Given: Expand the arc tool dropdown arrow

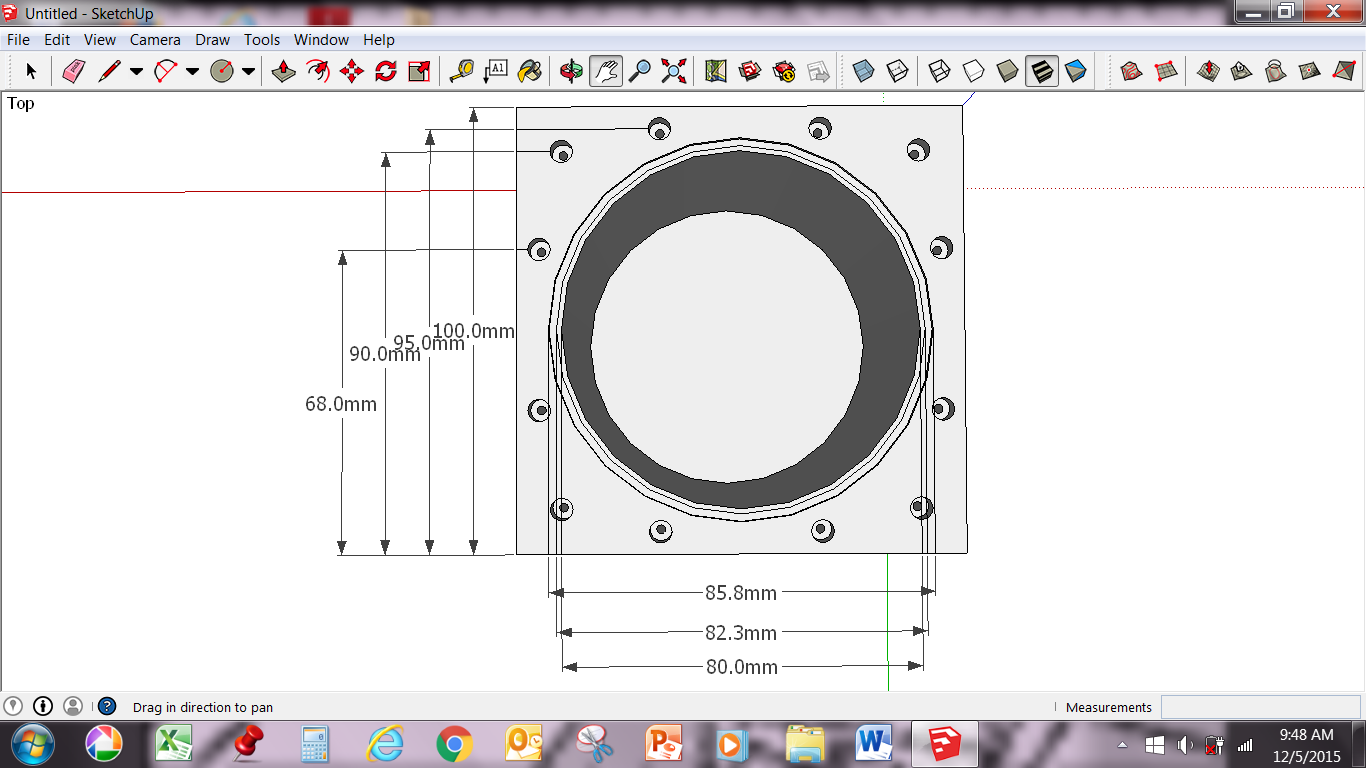Looking at the screenshot, I should (x=193, y=71).
